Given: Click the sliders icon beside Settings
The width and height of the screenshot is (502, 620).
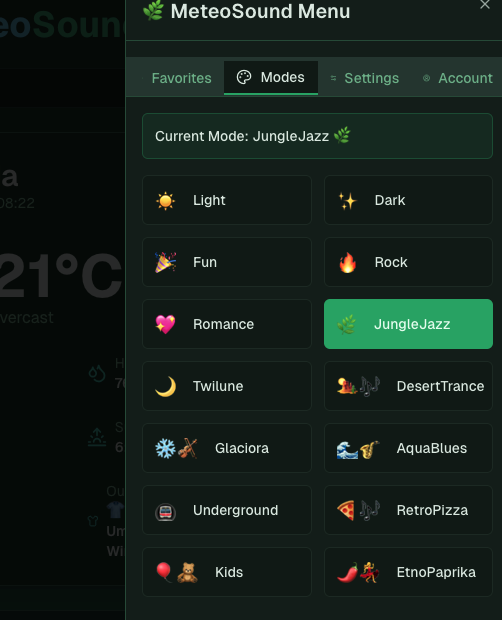Looking at the screenshot, I should coord(333,78).
